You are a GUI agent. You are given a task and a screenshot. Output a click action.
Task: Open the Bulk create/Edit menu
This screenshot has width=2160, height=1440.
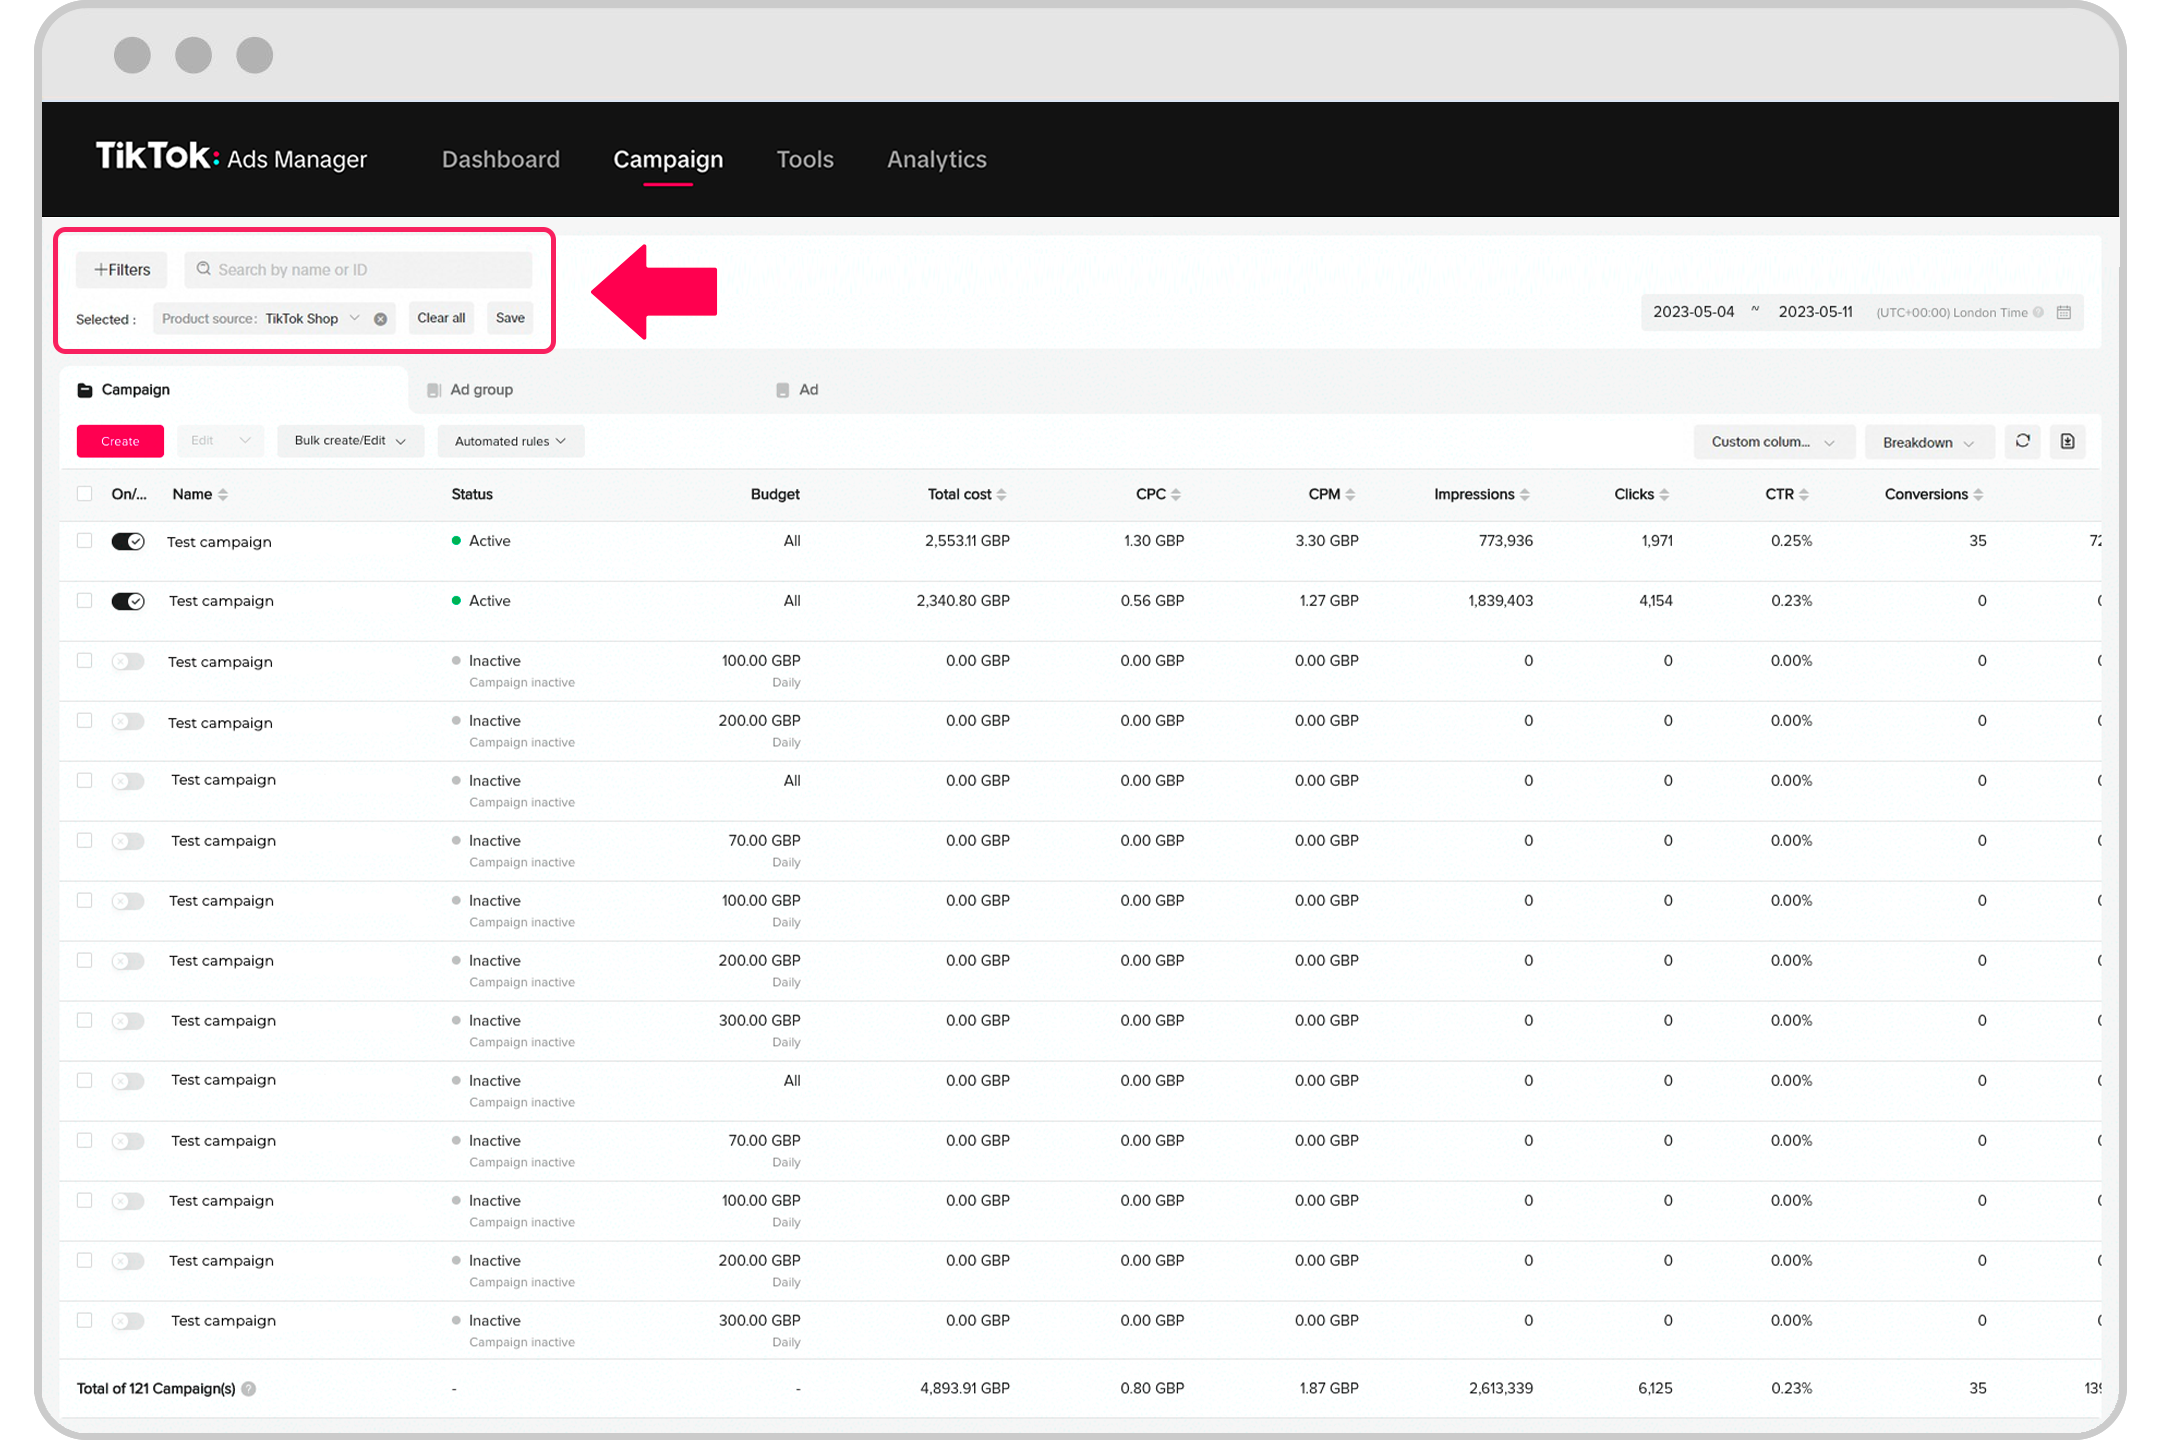(350, 441)
